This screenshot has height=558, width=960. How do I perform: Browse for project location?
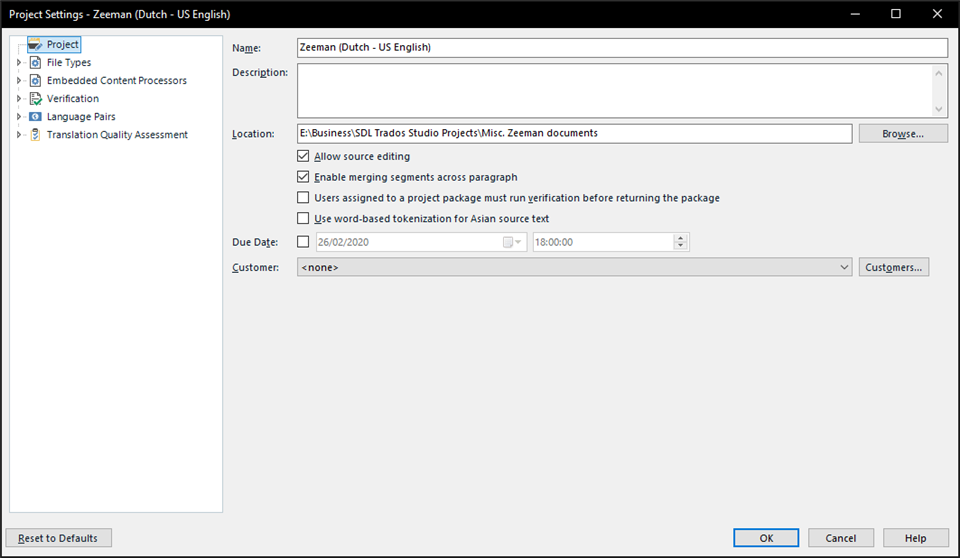click(903, 134)
